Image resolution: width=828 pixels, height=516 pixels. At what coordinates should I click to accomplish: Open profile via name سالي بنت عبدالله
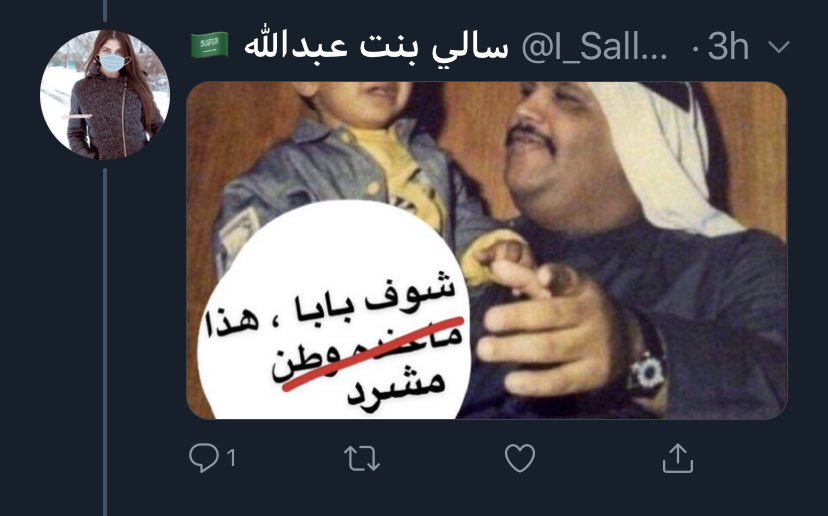375,48
